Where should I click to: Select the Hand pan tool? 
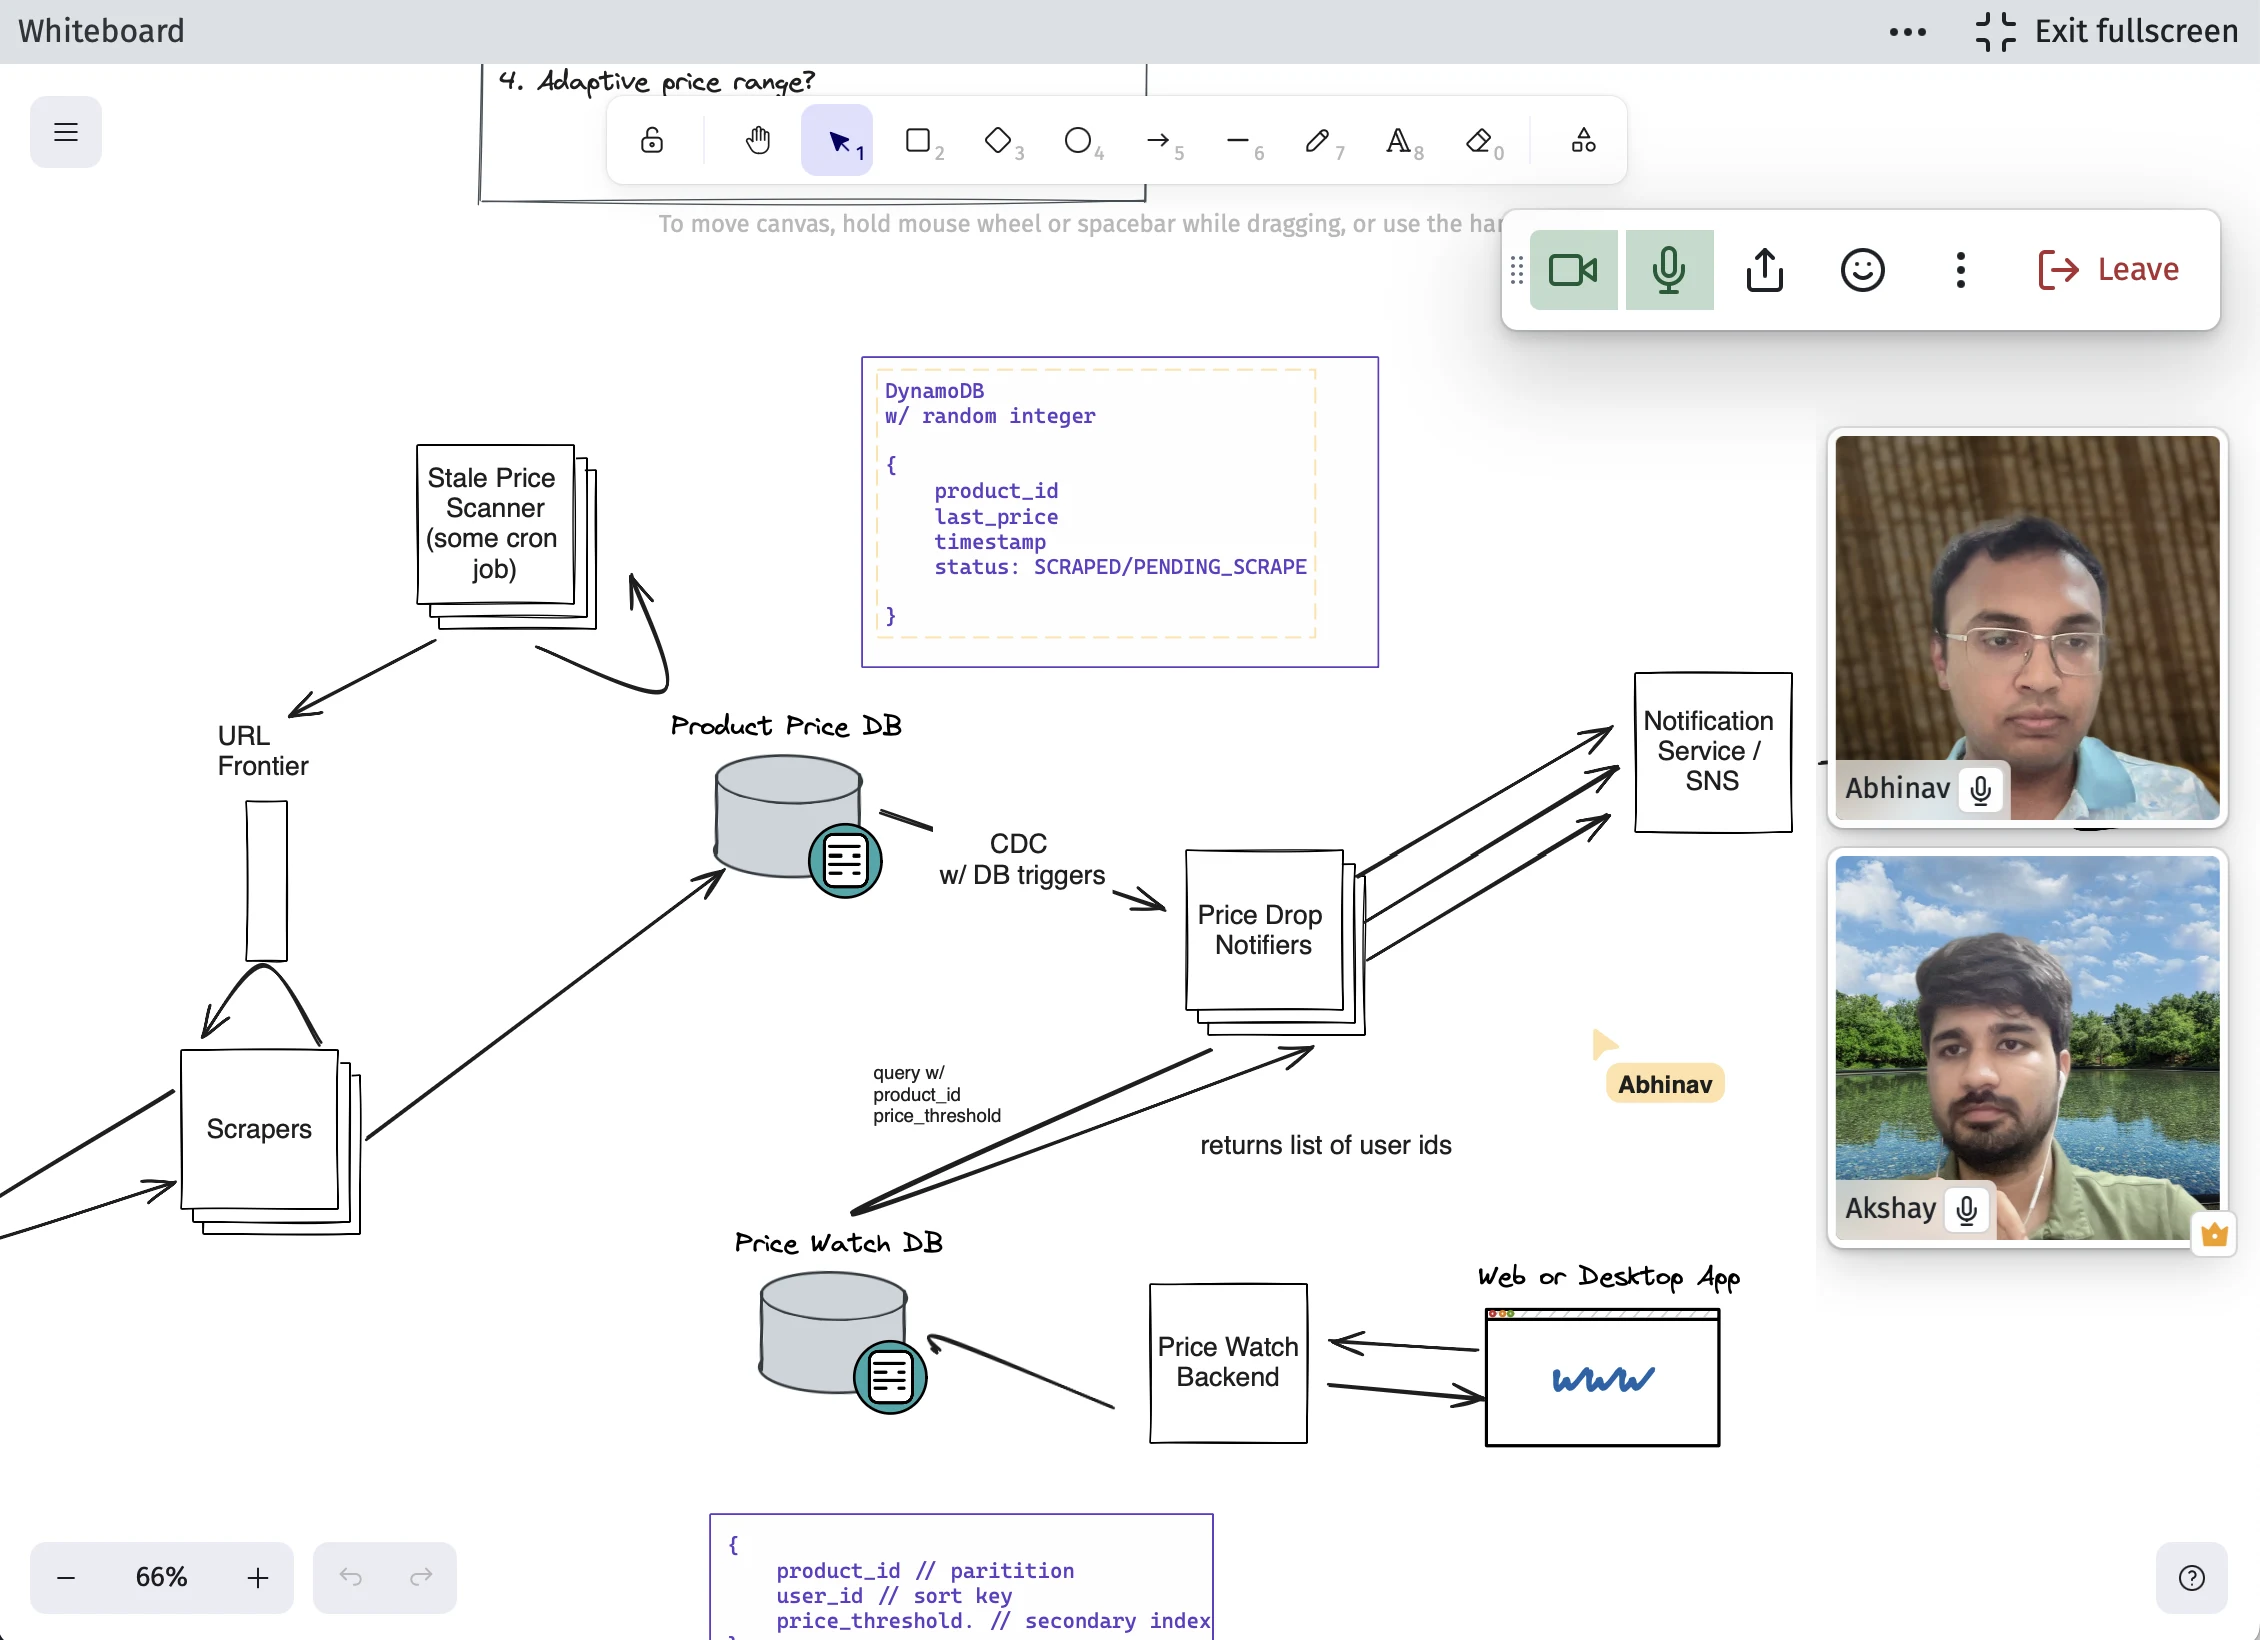758,141
